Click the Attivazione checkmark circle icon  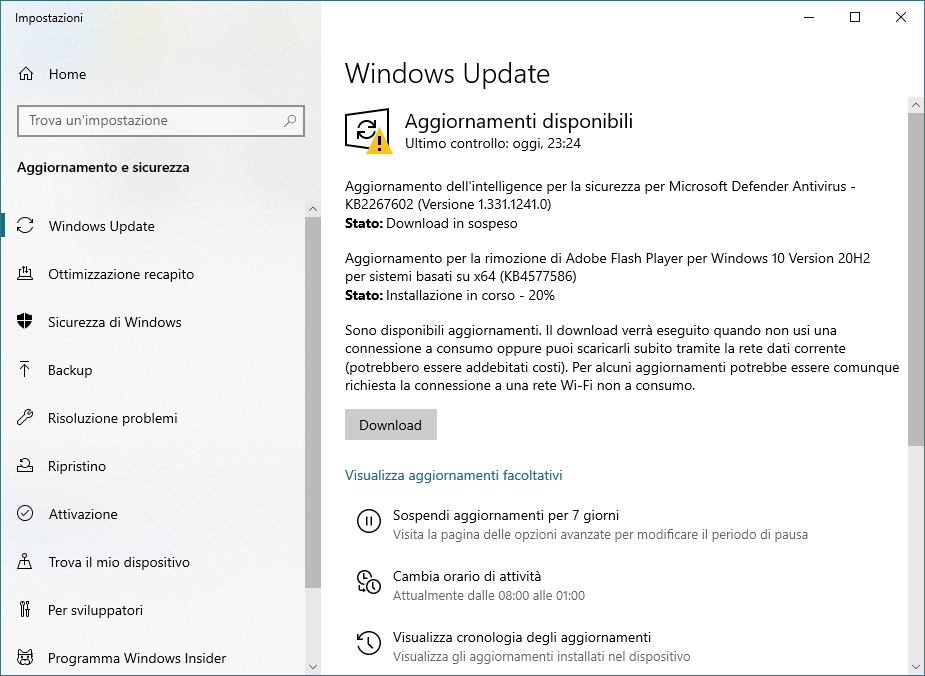(x=25, y=513)
